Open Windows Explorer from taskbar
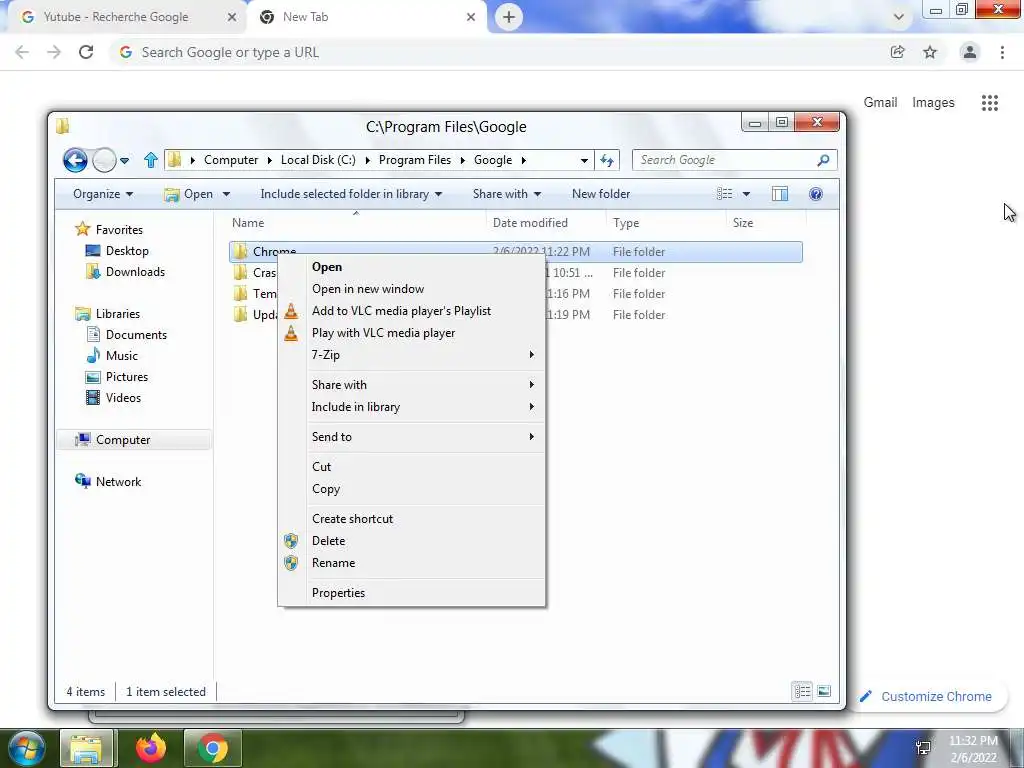Screen dimensions: 1024x768 coord(86,748)
